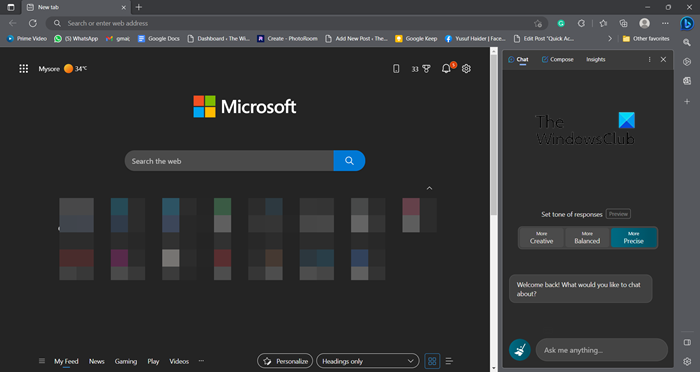This screenshot has width=700, height=372.
Task: Show more feed categories ellipsis
Action: coord(201,361)
